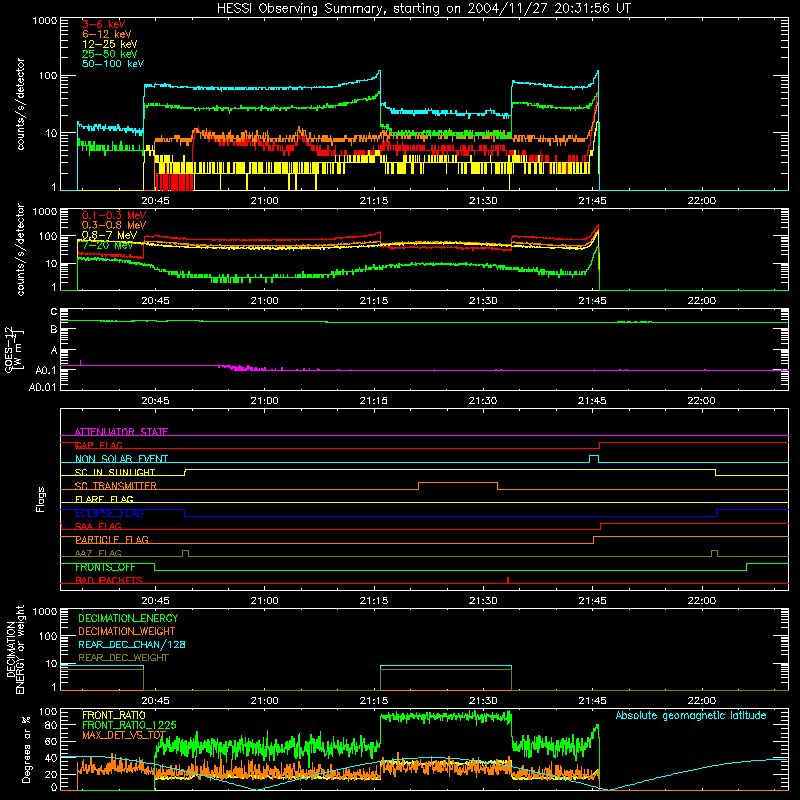Click the 0.3-0.8 MeV legend entry

[x=114, y=225]
